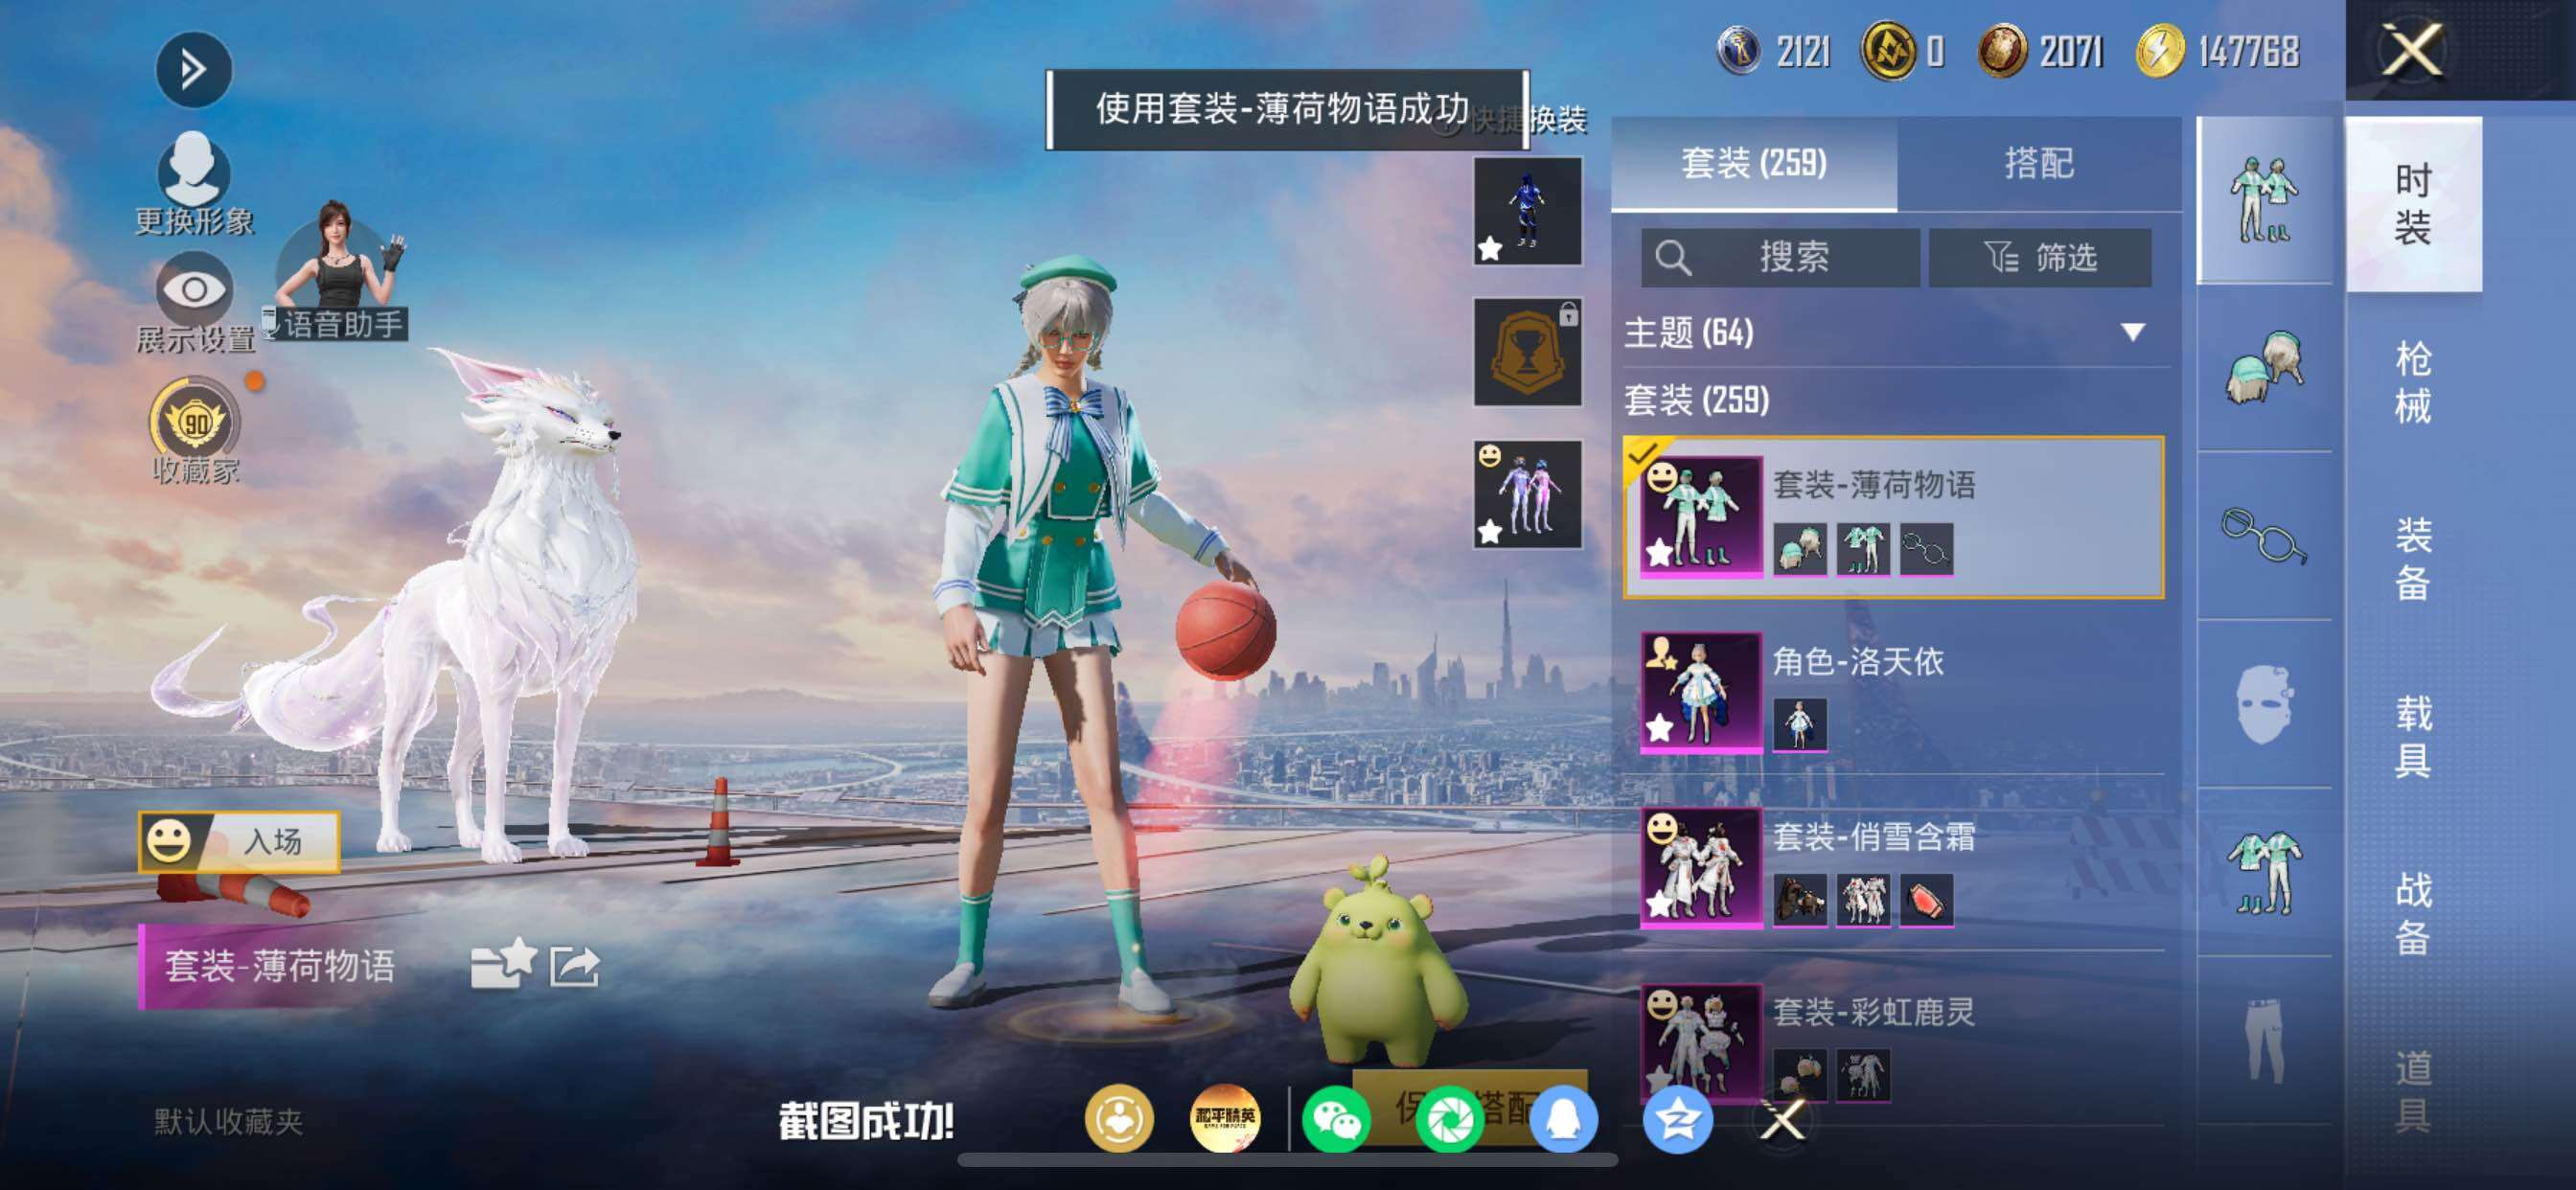Switch to 载具 vehicles menu

pyautogui.click(x=2414, y=737)
